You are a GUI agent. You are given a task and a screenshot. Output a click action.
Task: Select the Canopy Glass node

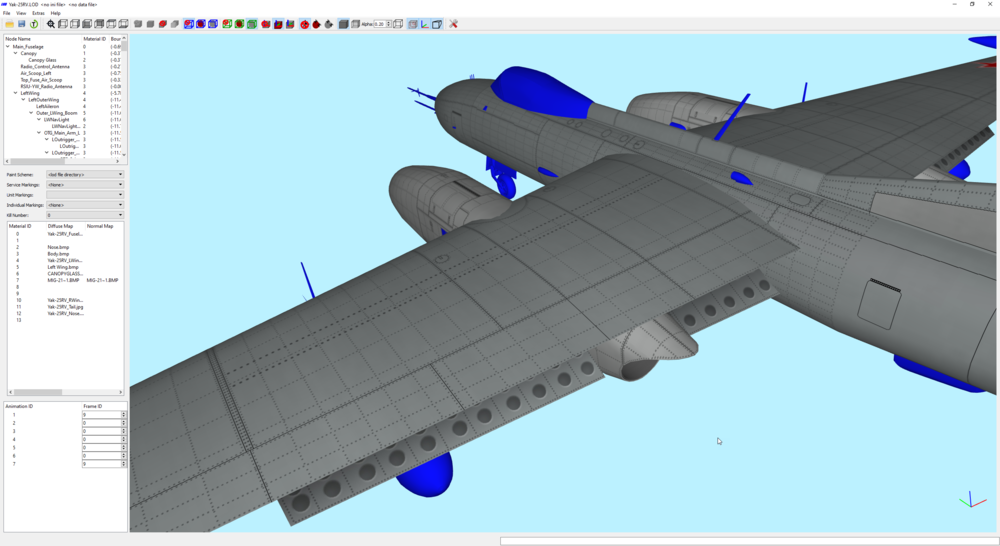pyautogui.click(x=42, y=60)
